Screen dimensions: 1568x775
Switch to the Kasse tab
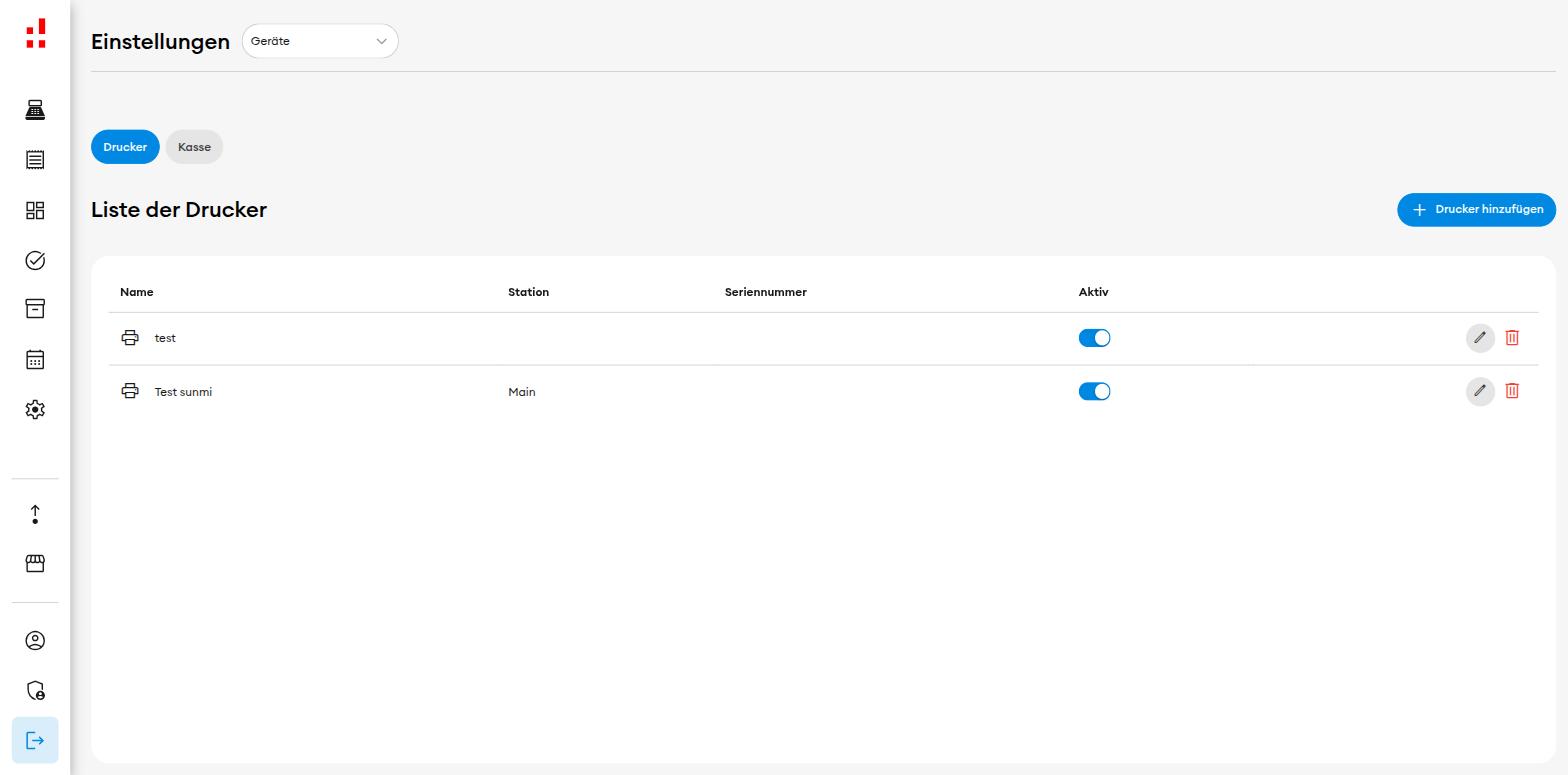(194, 147)
